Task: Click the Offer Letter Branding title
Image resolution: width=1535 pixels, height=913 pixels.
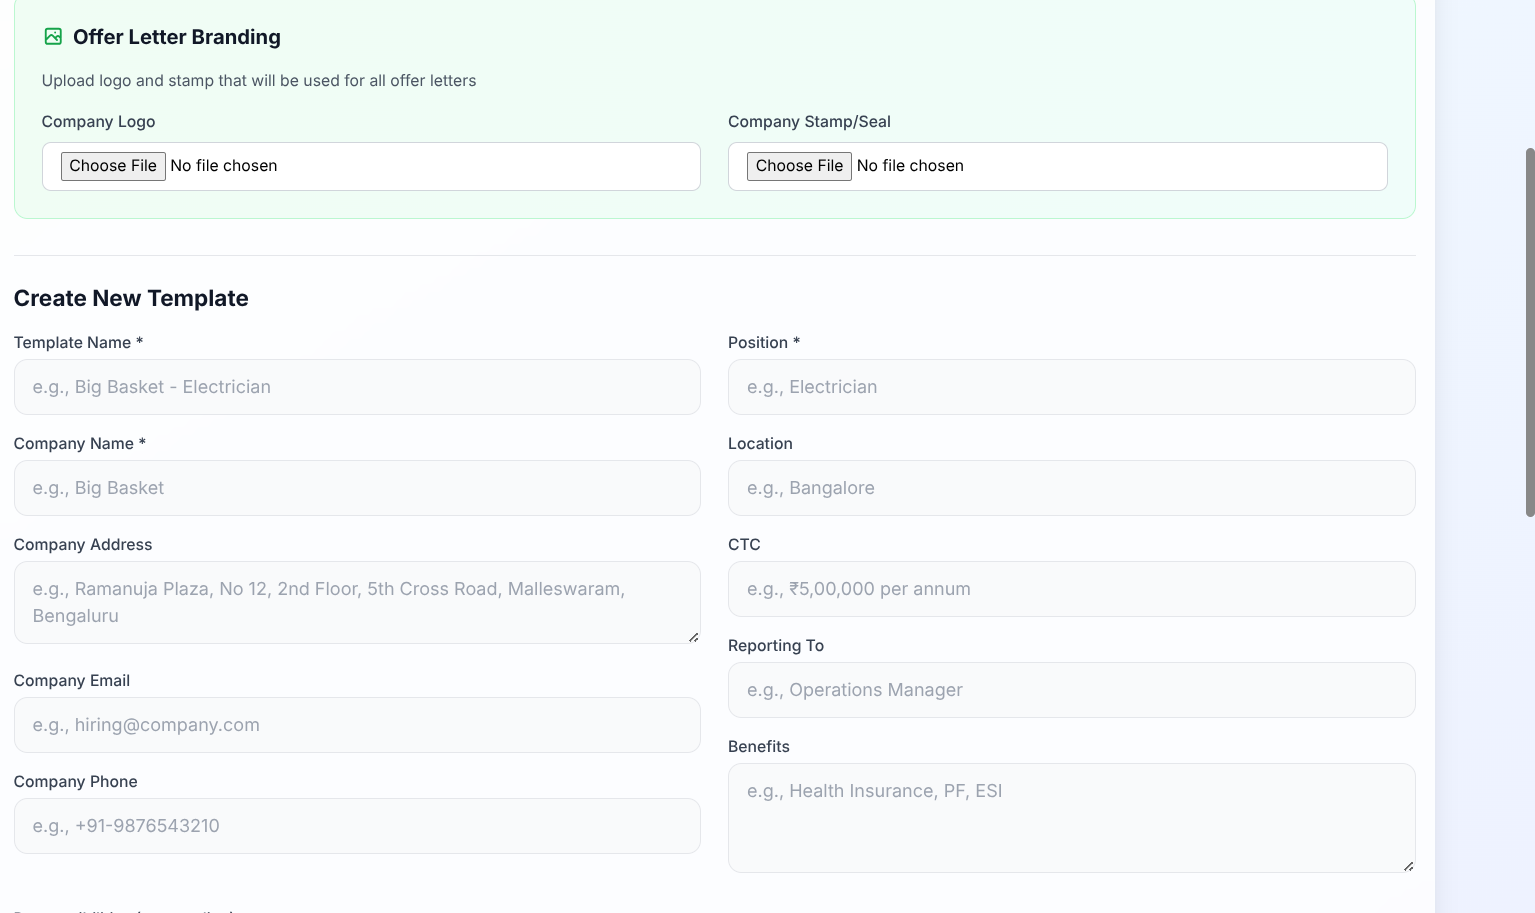Action: [177, 37]
